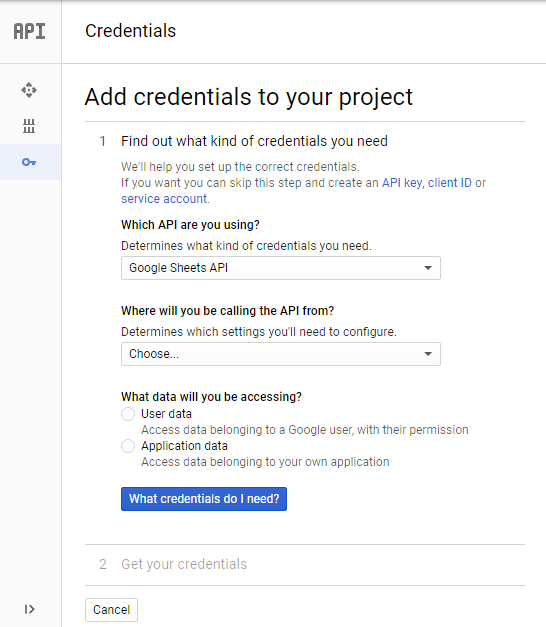Click What credentials do I need? button
Viewport: 546px width, 627px height.
click(x=204, y=499)
